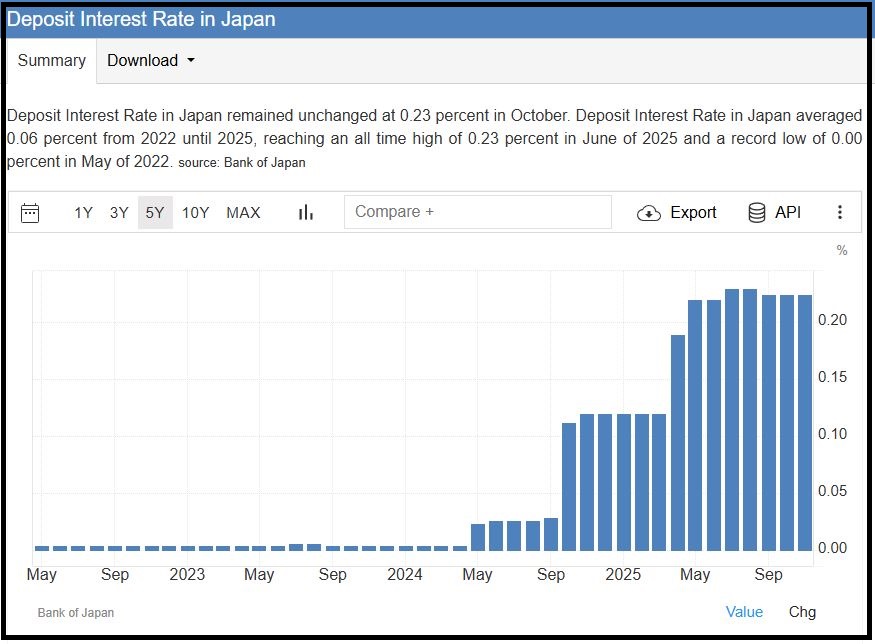Image resolution: width=875 pixels, height=644 pixels.
Task: Select the Value view below chart
Action: [744, 612]
